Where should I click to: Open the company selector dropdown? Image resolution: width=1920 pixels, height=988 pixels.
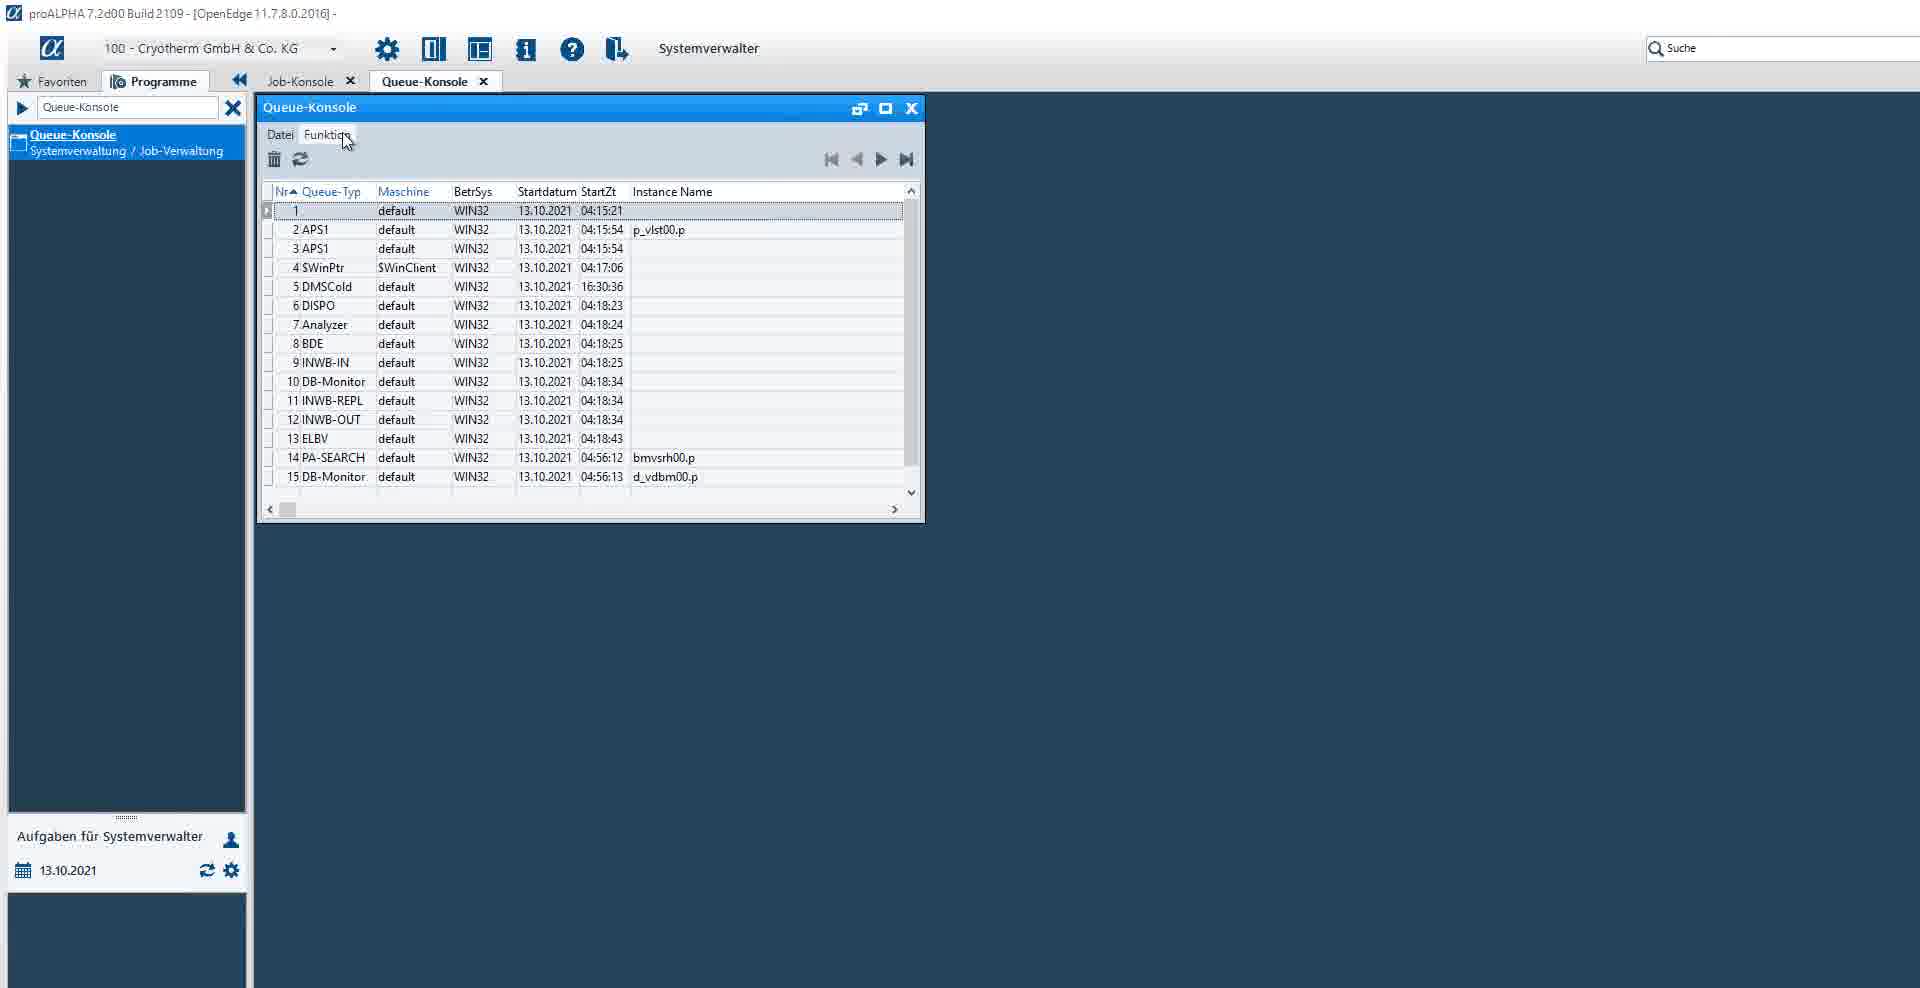tap(333, 48)
